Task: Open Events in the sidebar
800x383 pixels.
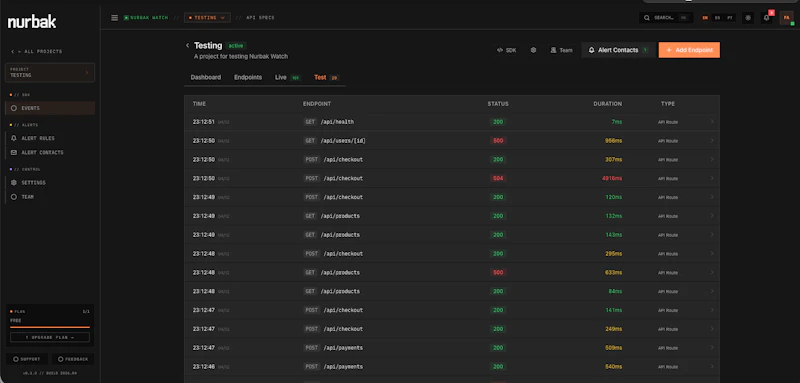Action: click(50, 108)
